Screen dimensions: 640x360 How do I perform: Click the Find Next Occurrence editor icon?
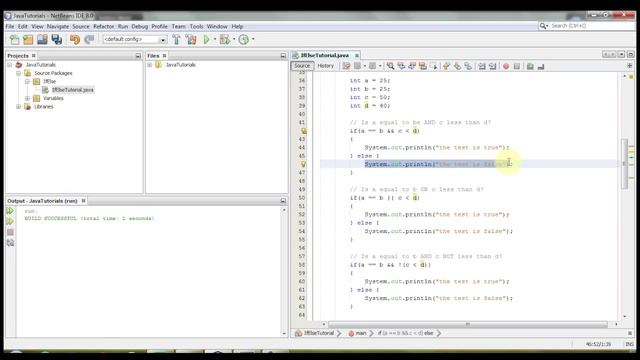[412, 66]
